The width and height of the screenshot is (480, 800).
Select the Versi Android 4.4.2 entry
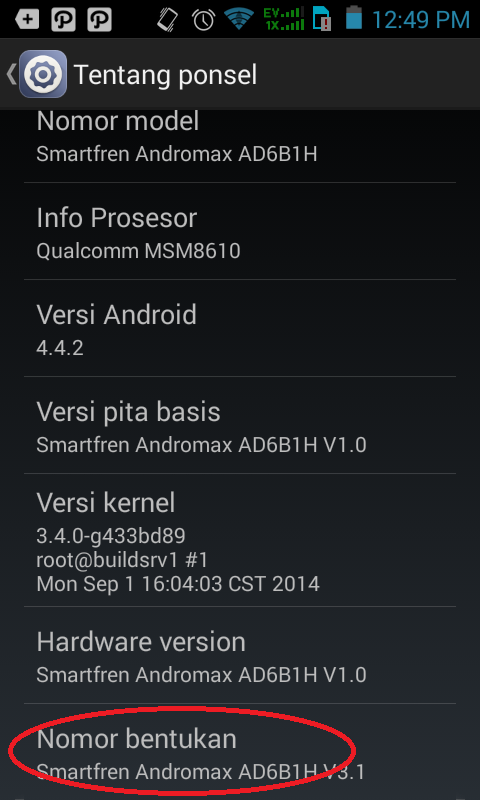240,328
